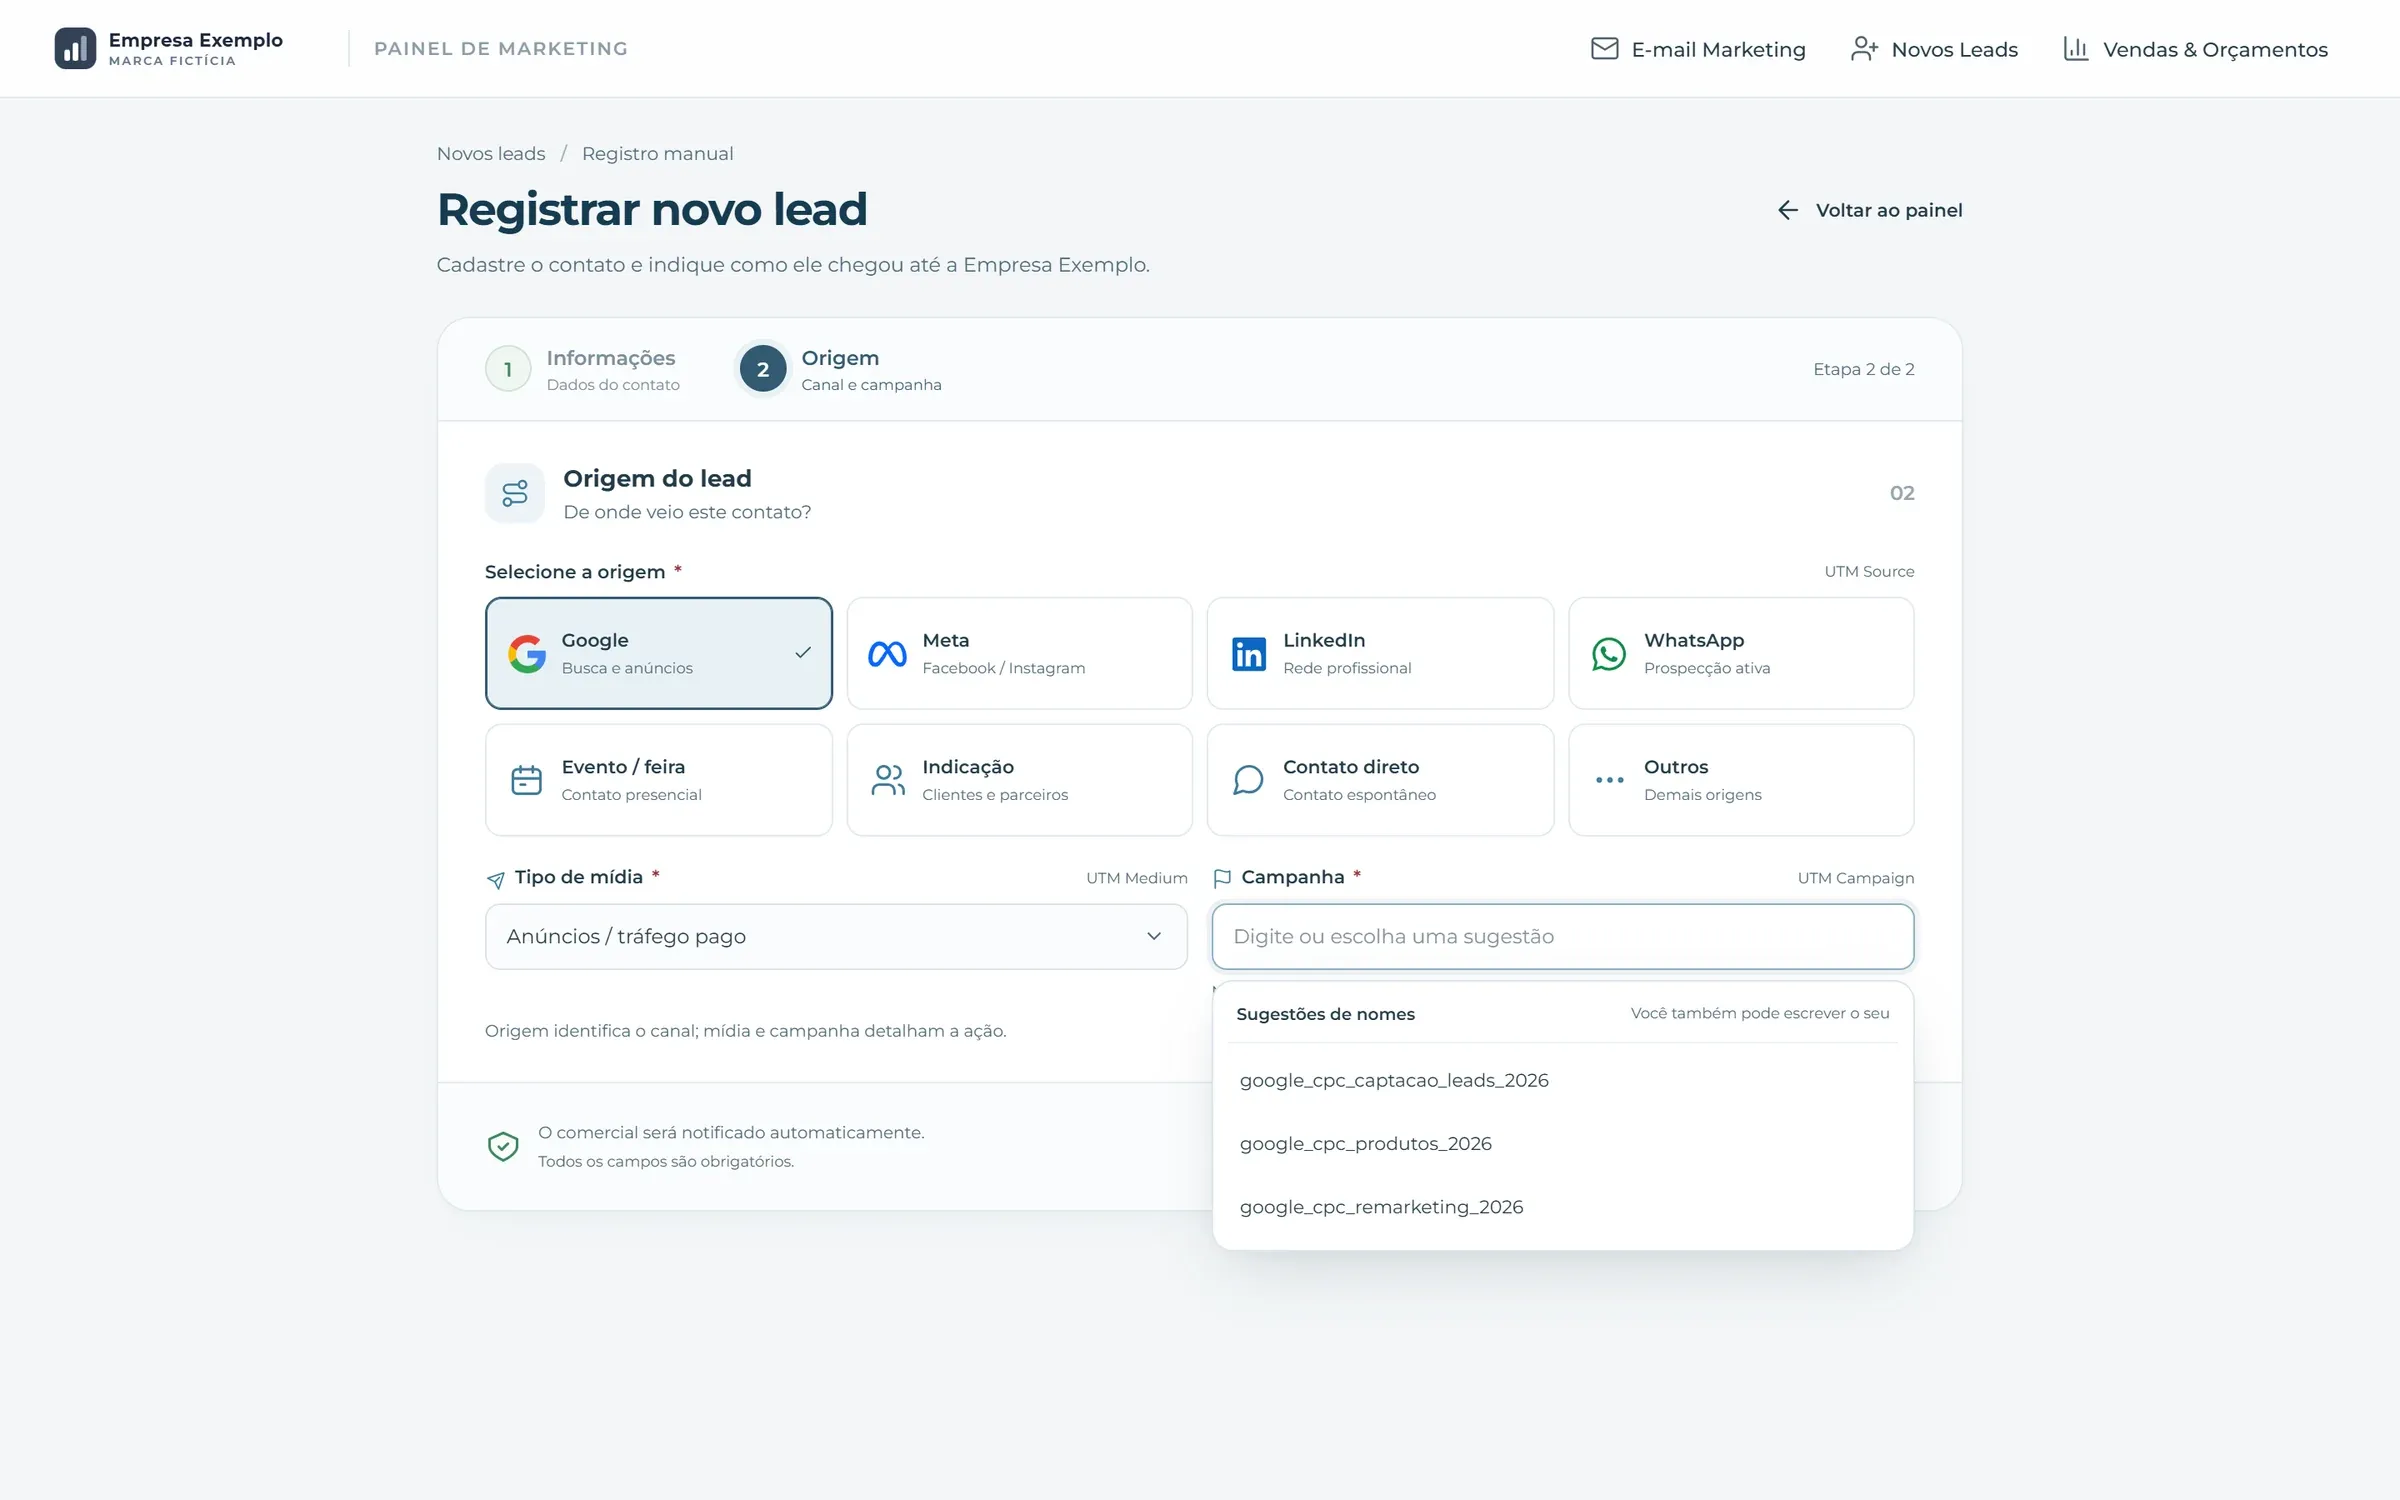Click the chart icon beside Vendas & Orçamentos
Screen dimensions: 2400x1500
click(x=2076, y=49)
